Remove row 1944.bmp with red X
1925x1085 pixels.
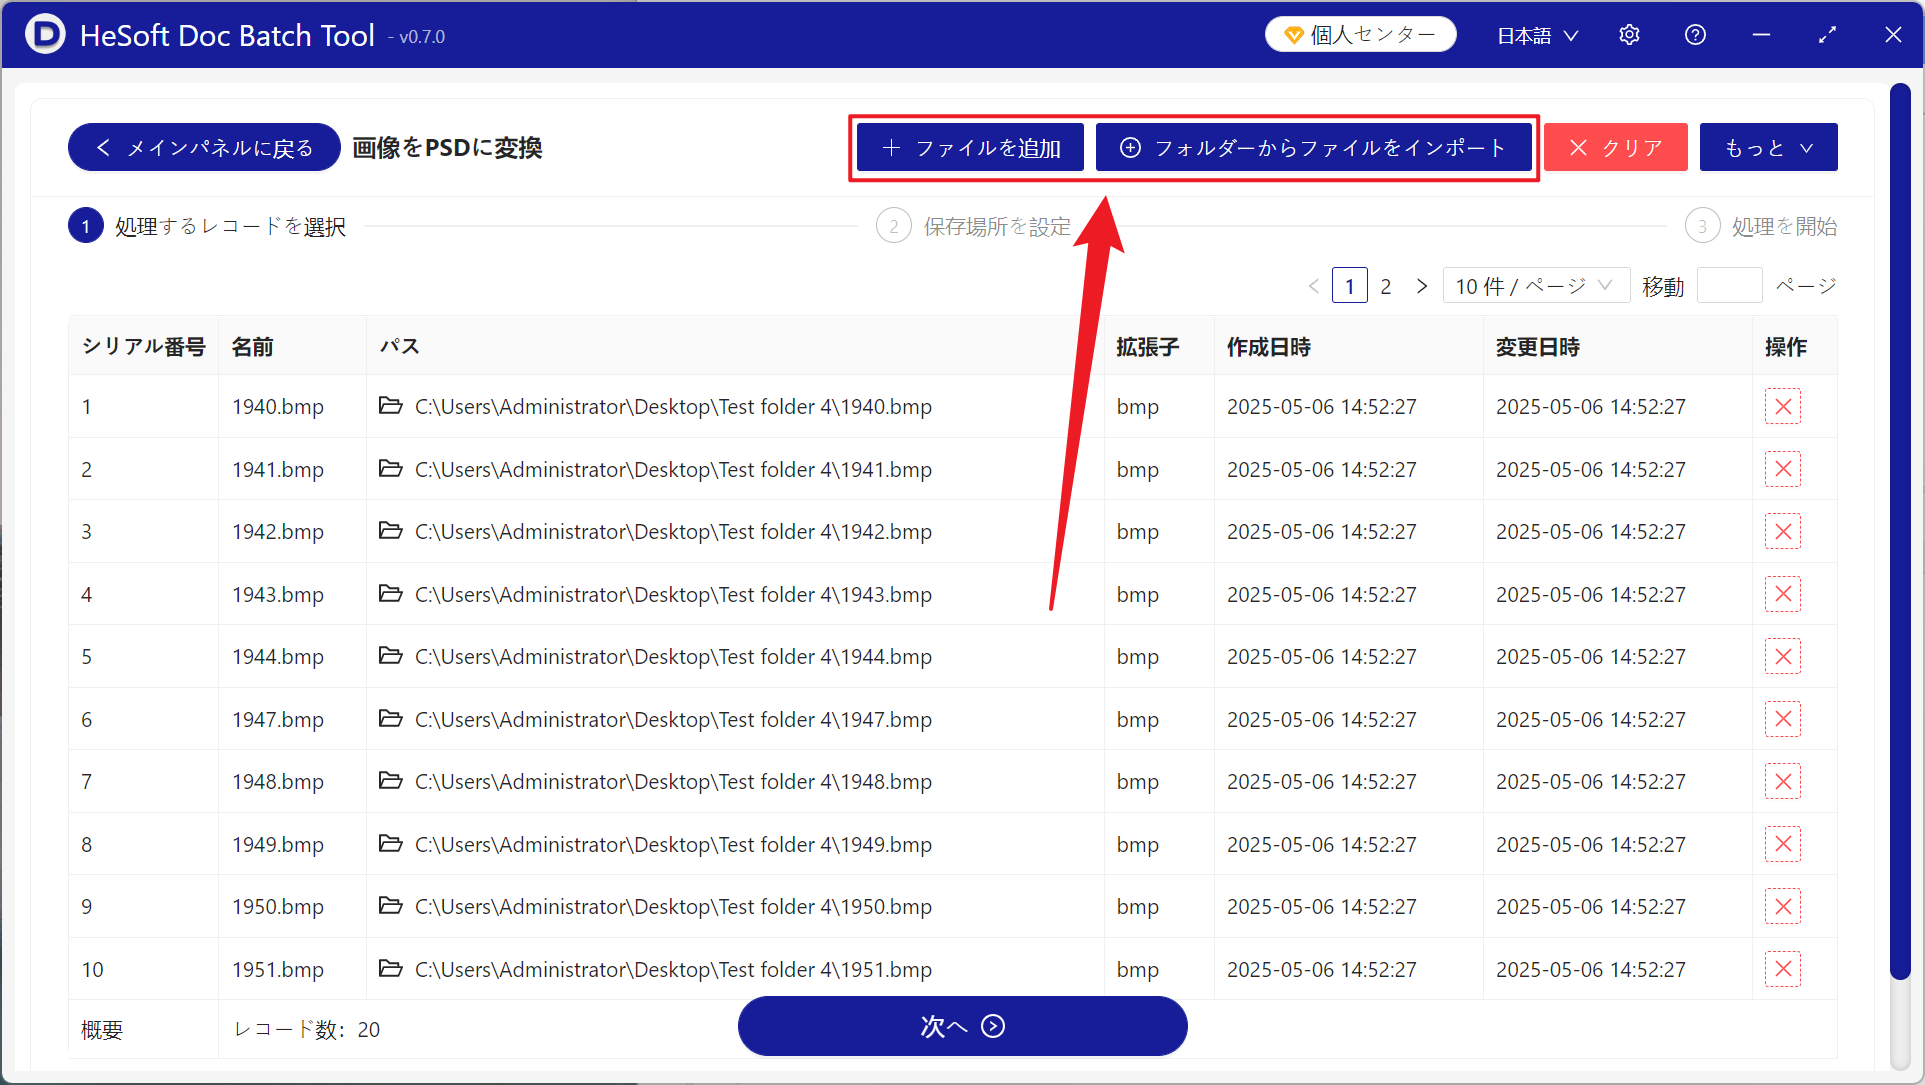[x=1783, y=656]
